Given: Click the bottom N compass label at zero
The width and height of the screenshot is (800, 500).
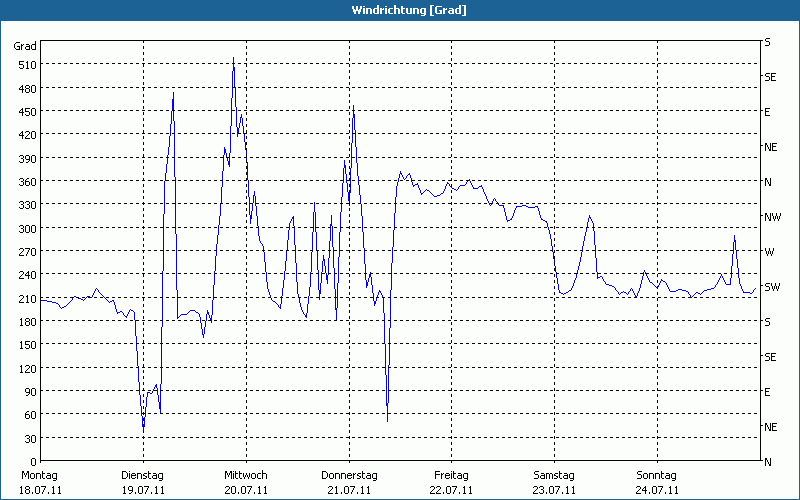Looking at the screenshot, I should 768,462.
